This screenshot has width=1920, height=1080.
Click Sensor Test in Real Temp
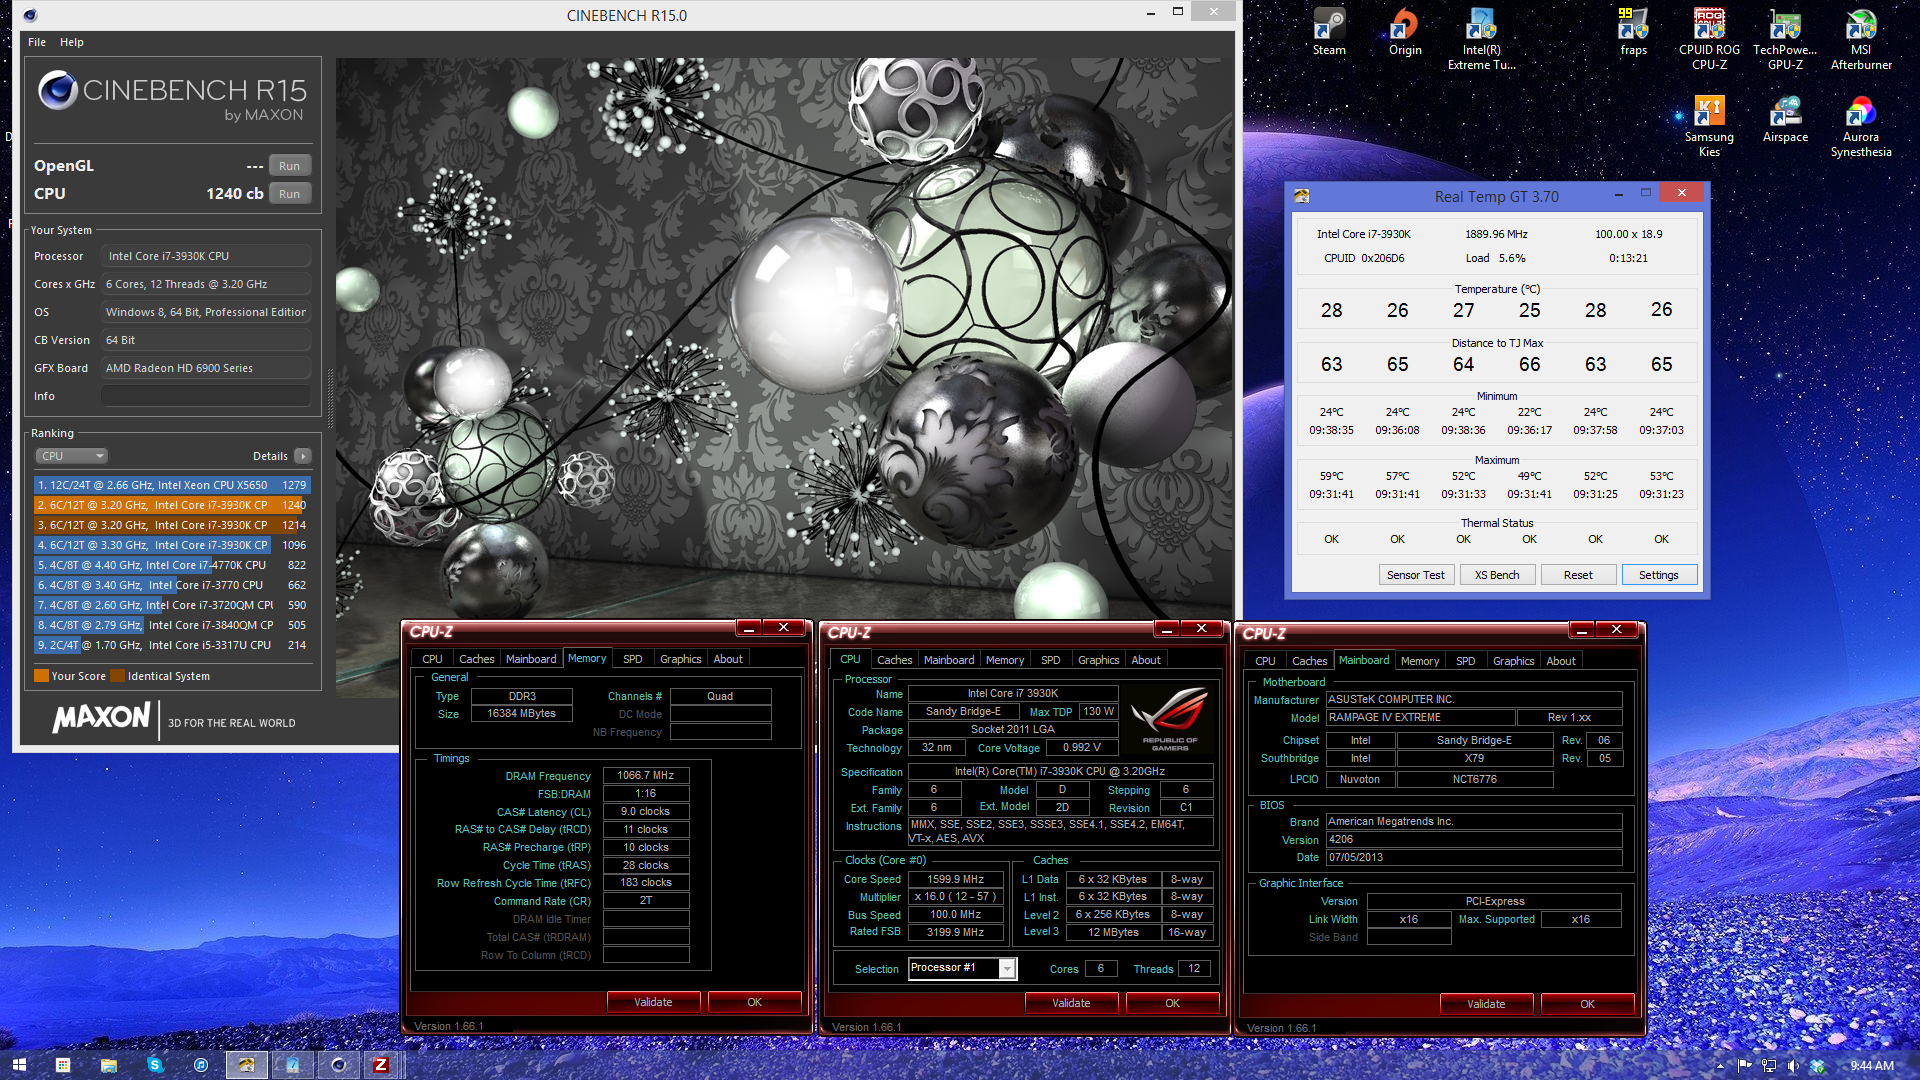click(x=1415, y=575)
